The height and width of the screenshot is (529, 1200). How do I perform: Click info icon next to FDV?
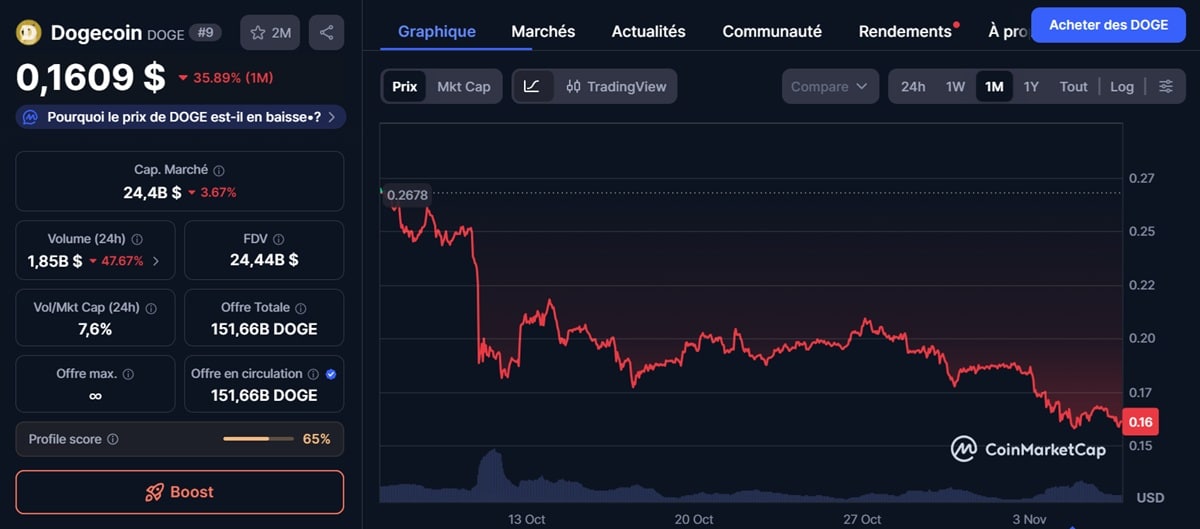pos(279,239)
